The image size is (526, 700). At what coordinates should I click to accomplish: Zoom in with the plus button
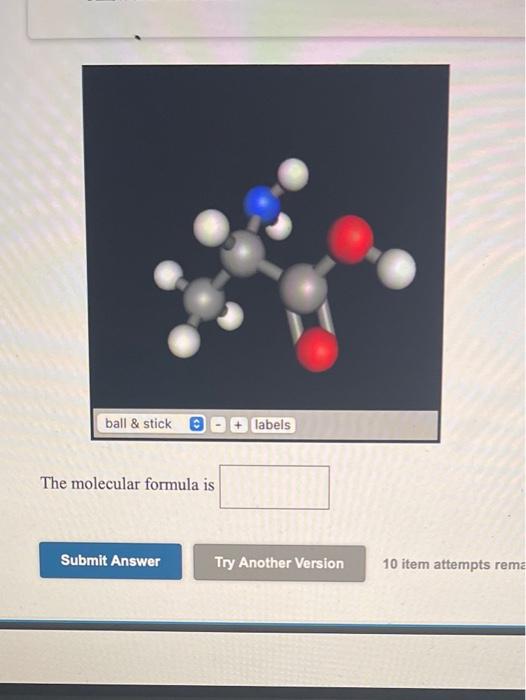pos(238,425)
